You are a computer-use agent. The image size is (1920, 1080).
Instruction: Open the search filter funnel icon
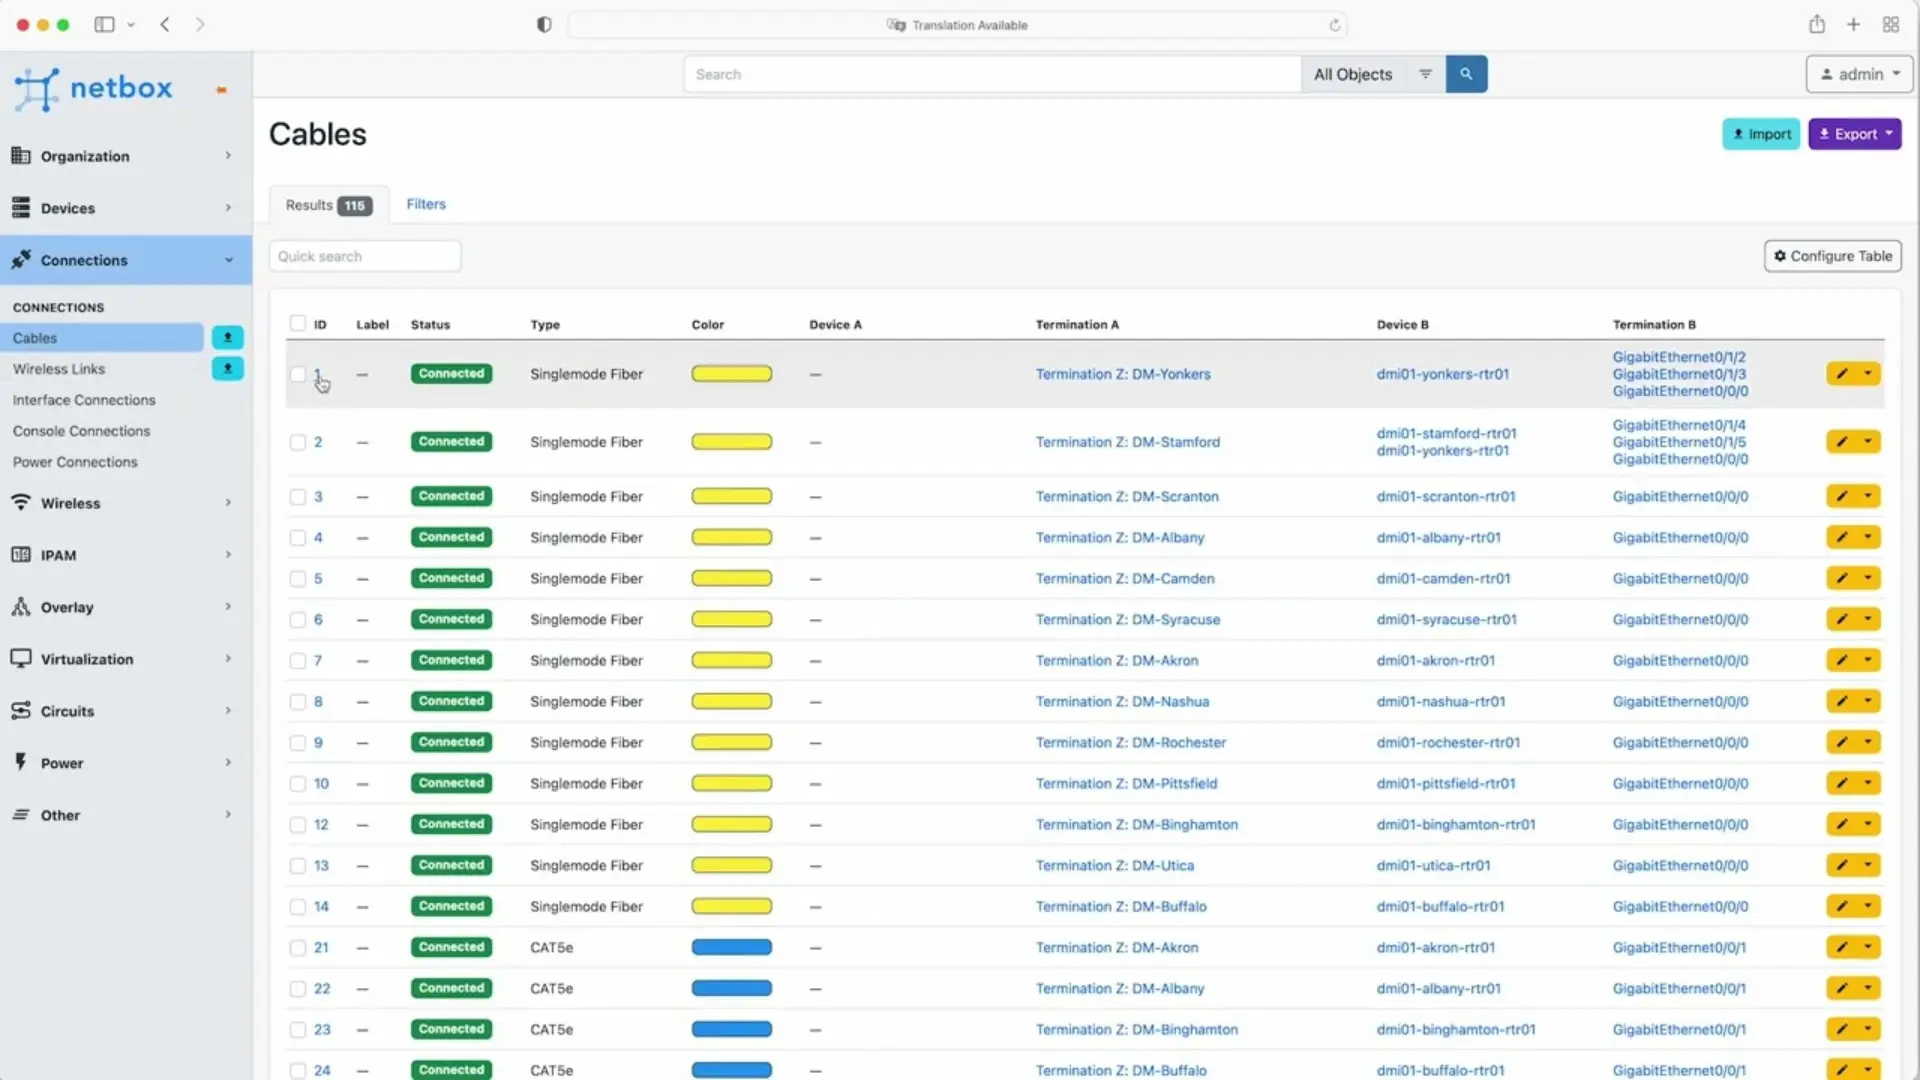(x=1425, y=74)
